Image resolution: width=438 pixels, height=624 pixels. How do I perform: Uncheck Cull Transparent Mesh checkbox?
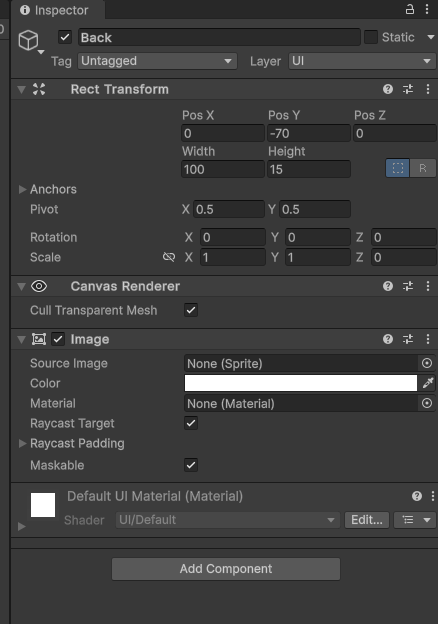point(191,310)
